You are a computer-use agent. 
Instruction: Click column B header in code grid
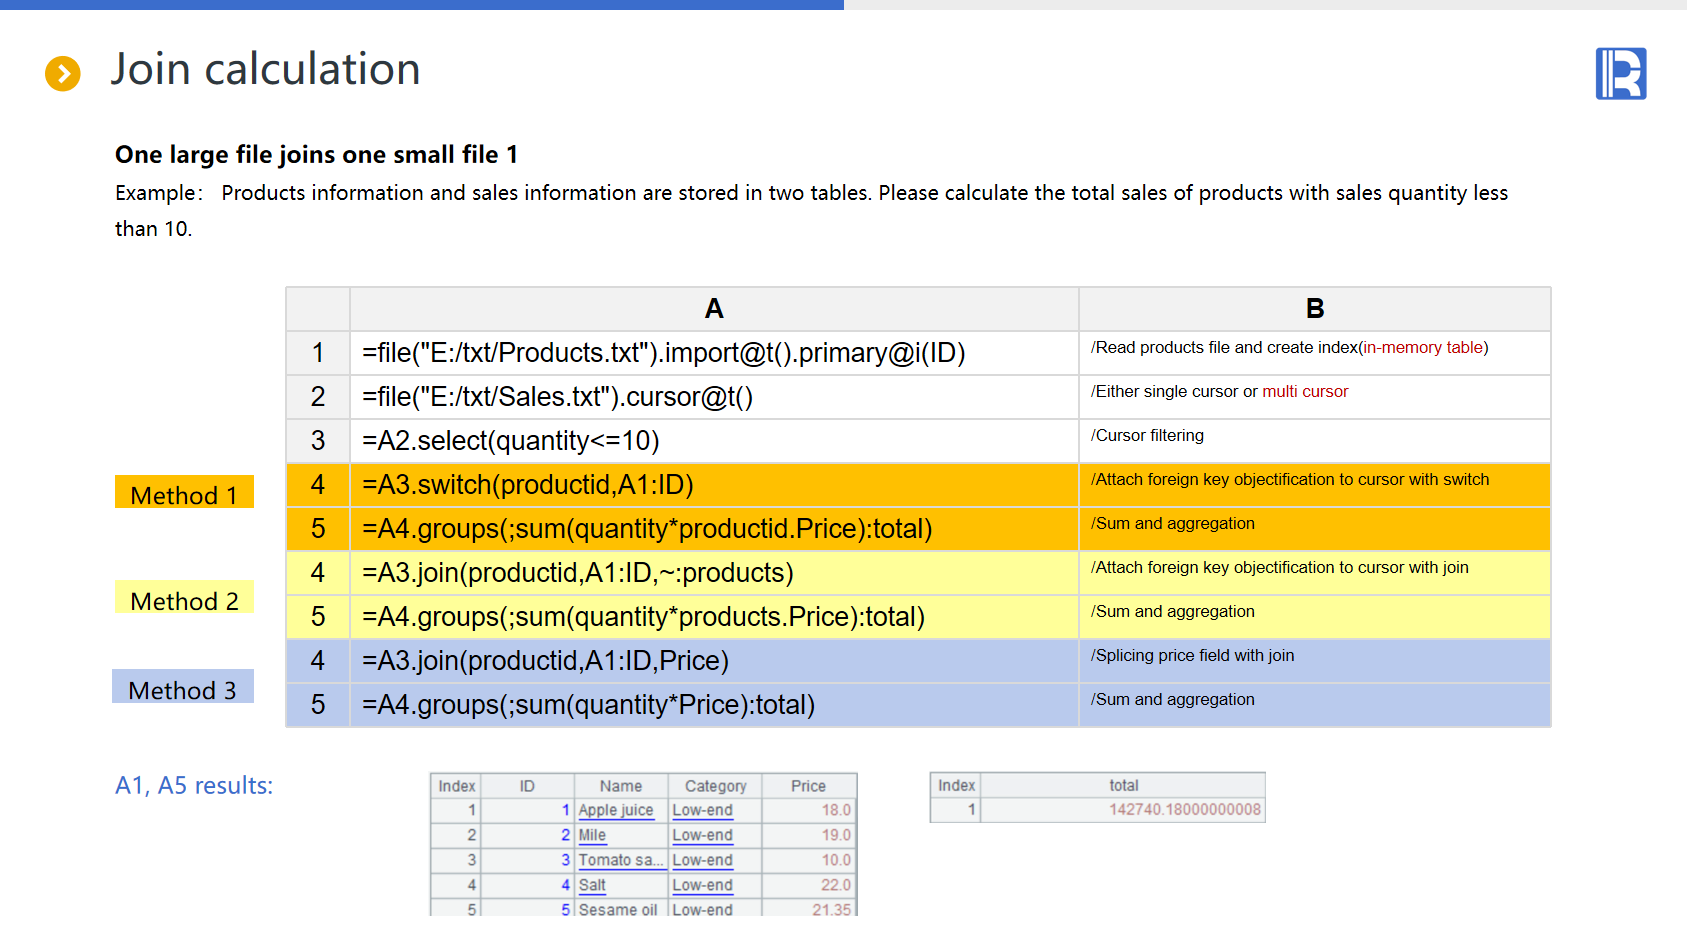click(x=1314, y=309)
